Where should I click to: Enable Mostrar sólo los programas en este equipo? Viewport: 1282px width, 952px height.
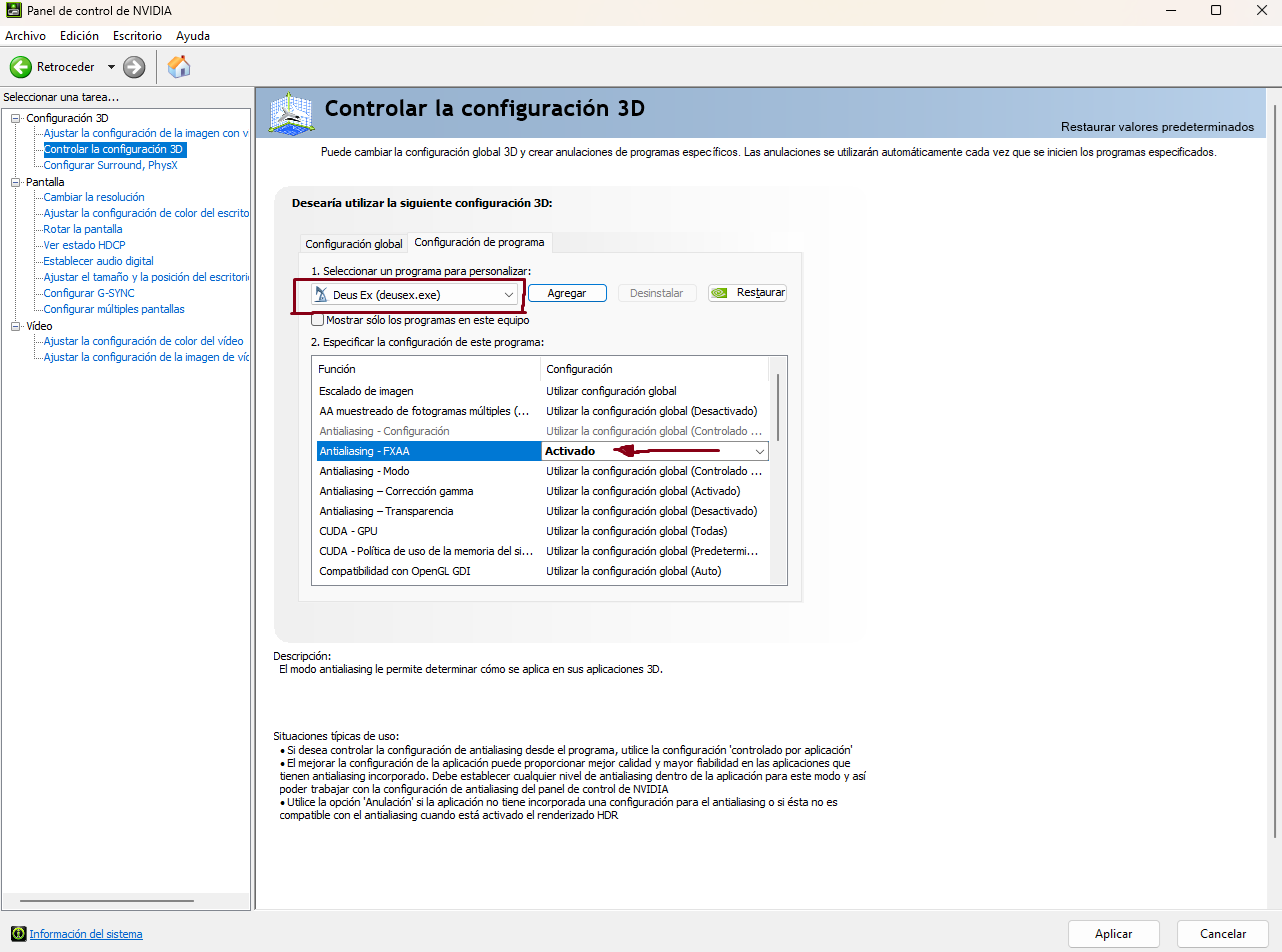click(318, 321)
